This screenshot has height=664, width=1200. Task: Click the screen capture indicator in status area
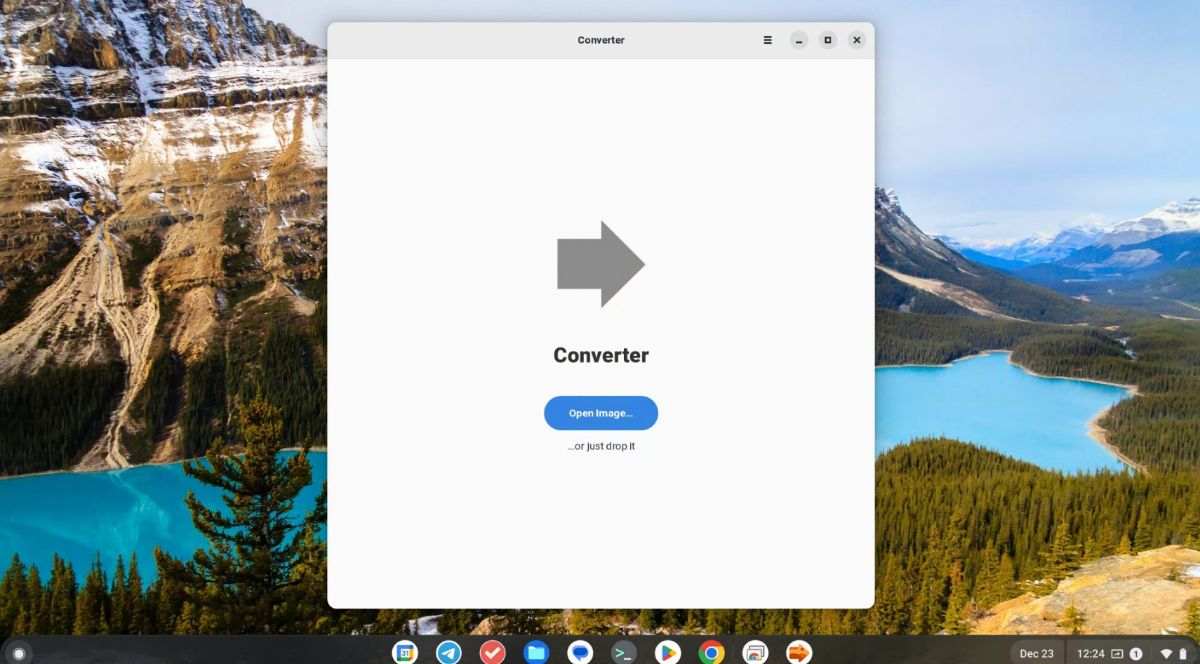1118,653
